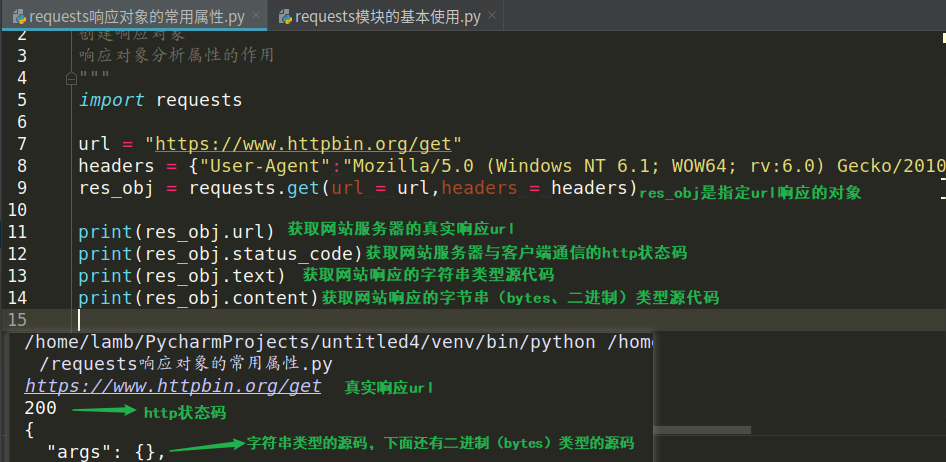Screen dimensions: 946x462
Task: Click the yellow warning marker in the editor stripe
Action: [x=944, y=38]
